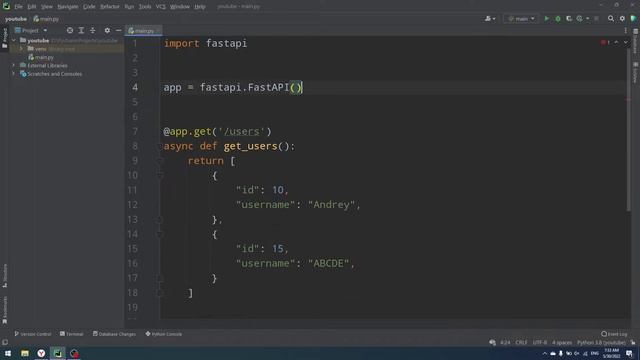Switch to PyCharm on the taskbar

click(x=58, y=353)
